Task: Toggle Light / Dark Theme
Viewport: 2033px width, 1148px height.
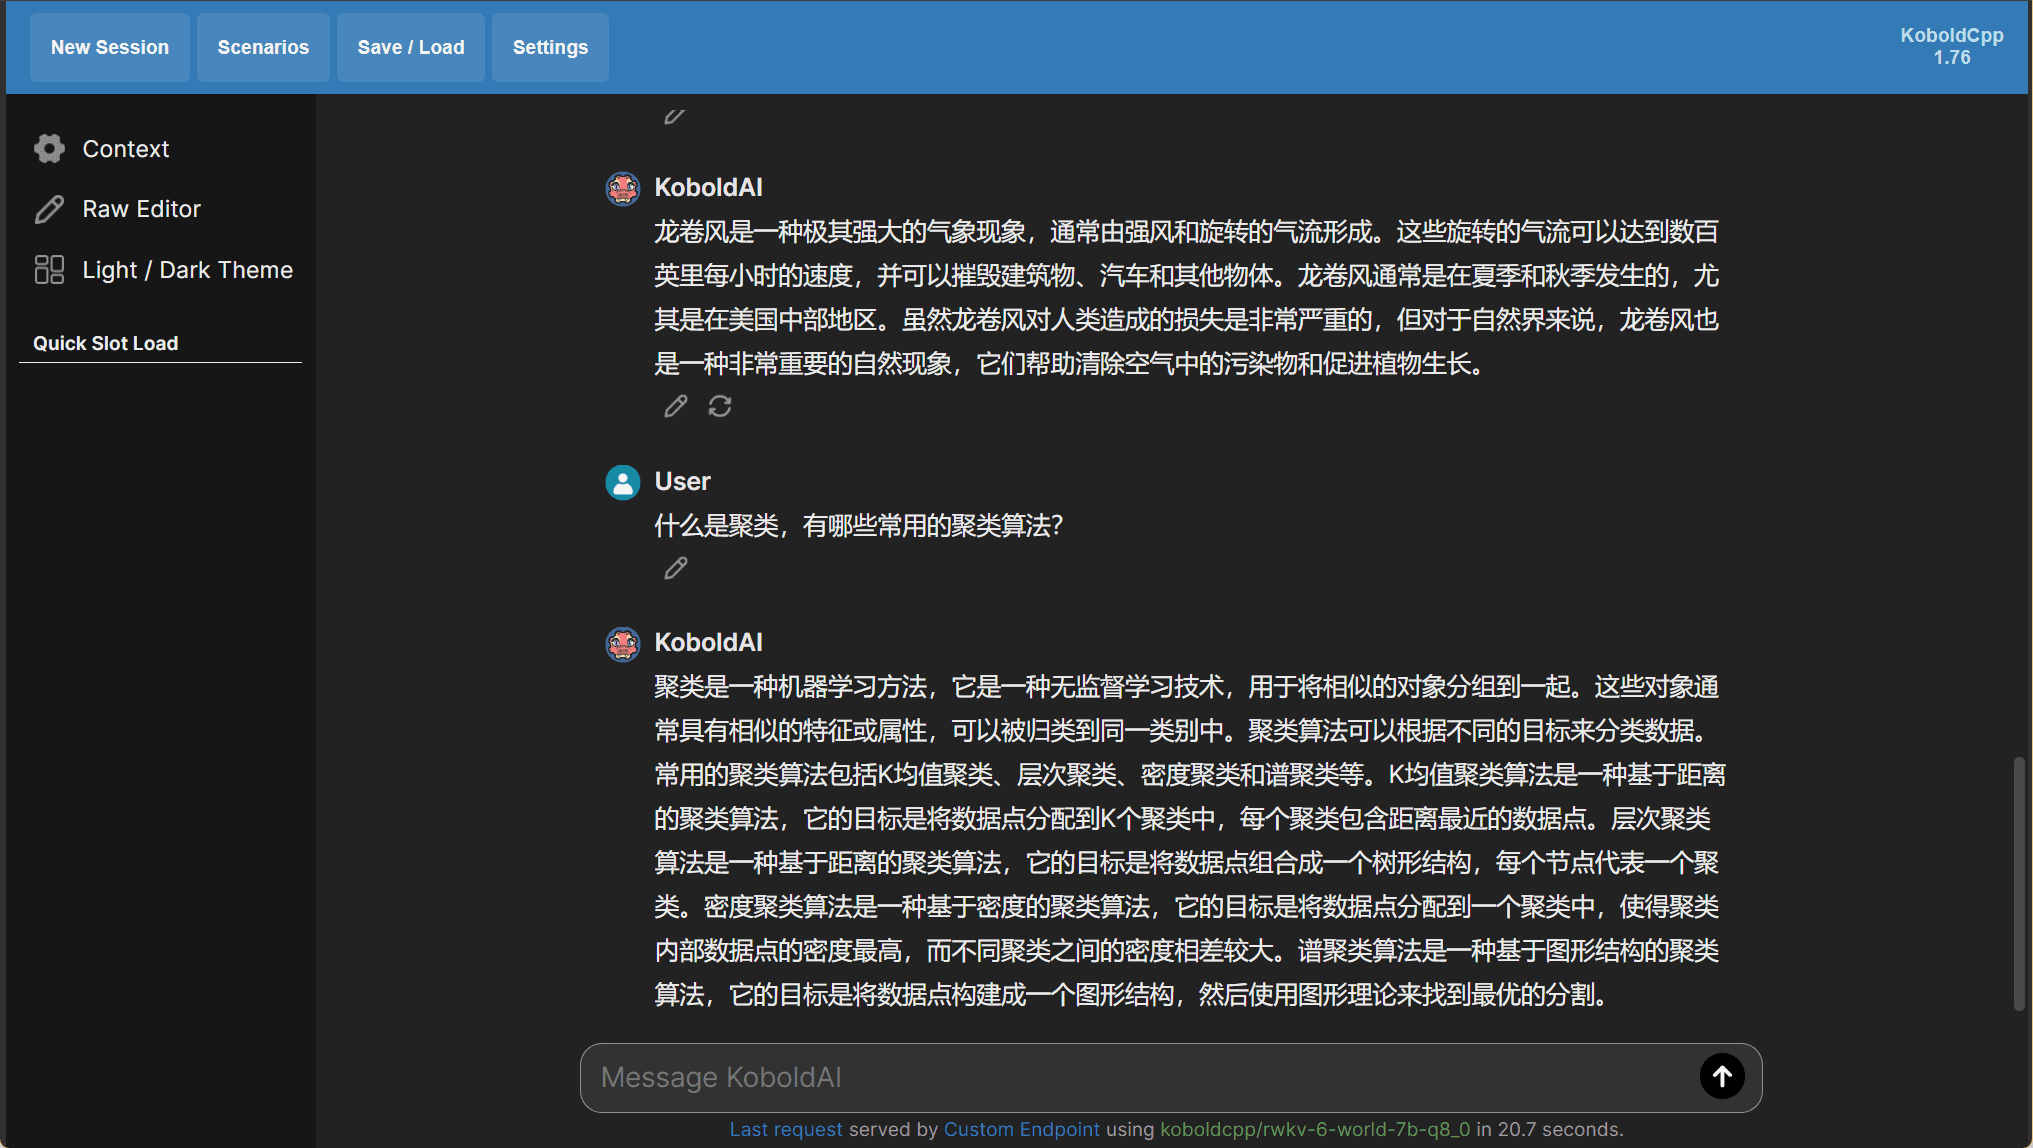Action: (187, 270)
